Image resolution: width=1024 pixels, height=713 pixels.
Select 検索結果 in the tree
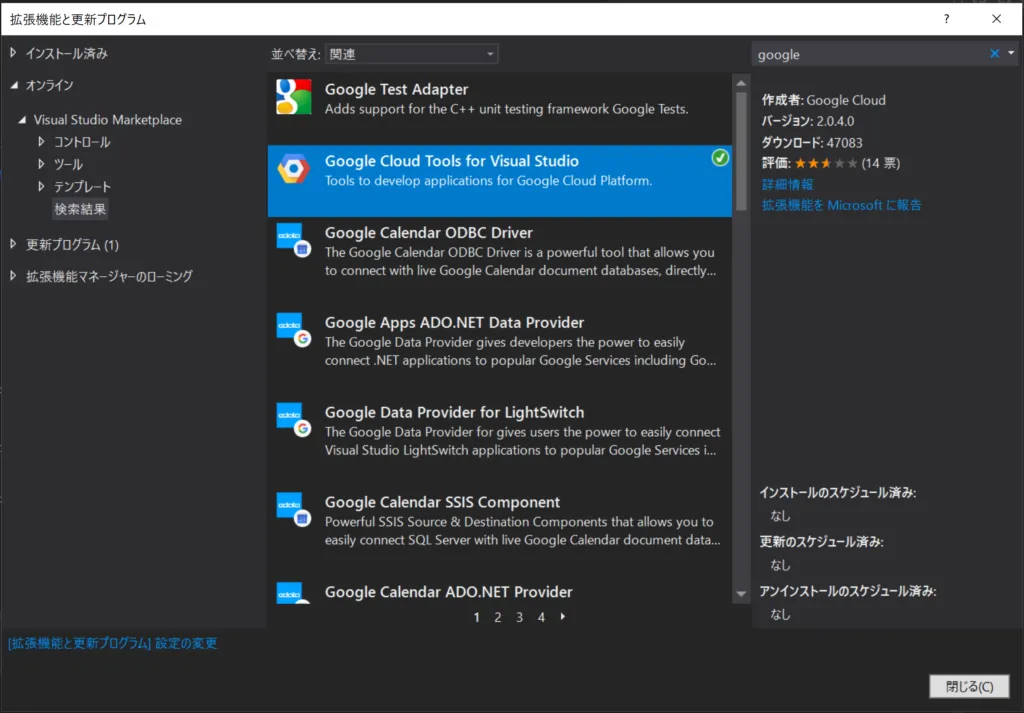[x=80, y=209]
